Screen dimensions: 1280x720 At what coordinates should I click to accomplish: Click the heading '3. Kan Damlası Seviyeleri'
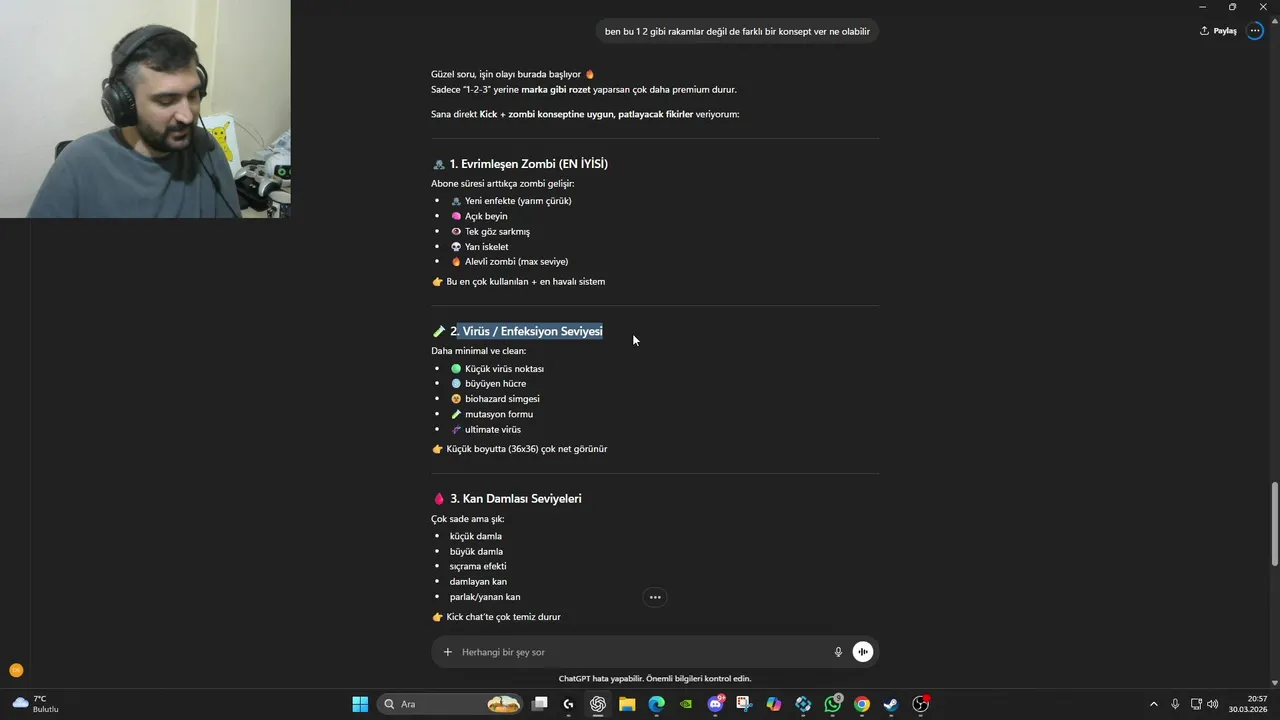(x=515, y=498)
